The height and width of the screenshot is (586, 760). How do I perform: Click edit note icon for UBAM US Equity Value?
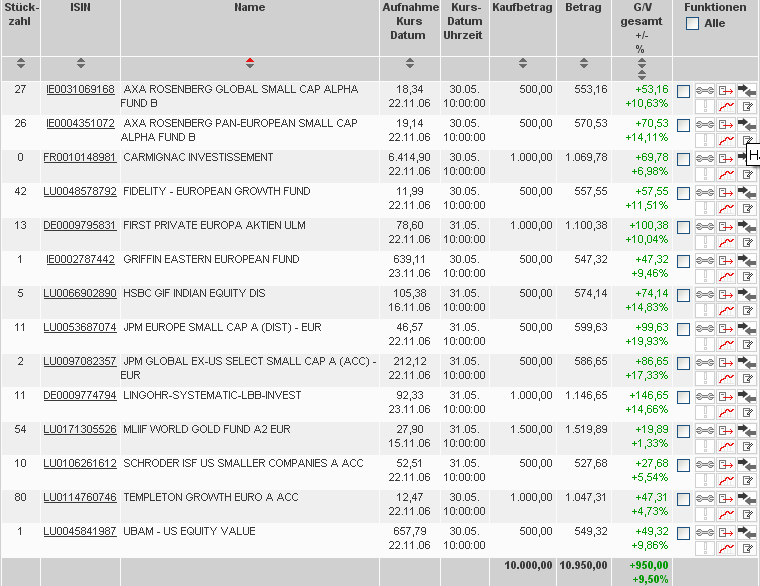click(747, 548)
